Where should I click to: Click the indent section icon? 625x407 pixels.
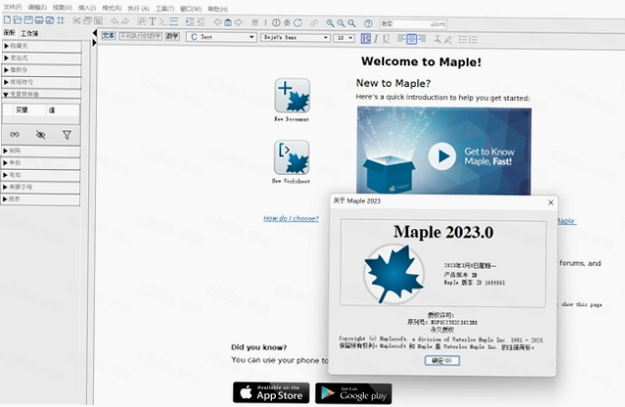[x=190, y=22]
